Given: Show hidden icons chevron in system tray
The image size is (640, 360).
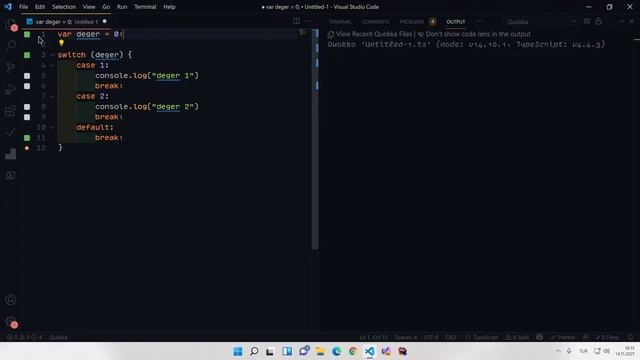Looking at the screenshot, I should (x=558, y=351).
